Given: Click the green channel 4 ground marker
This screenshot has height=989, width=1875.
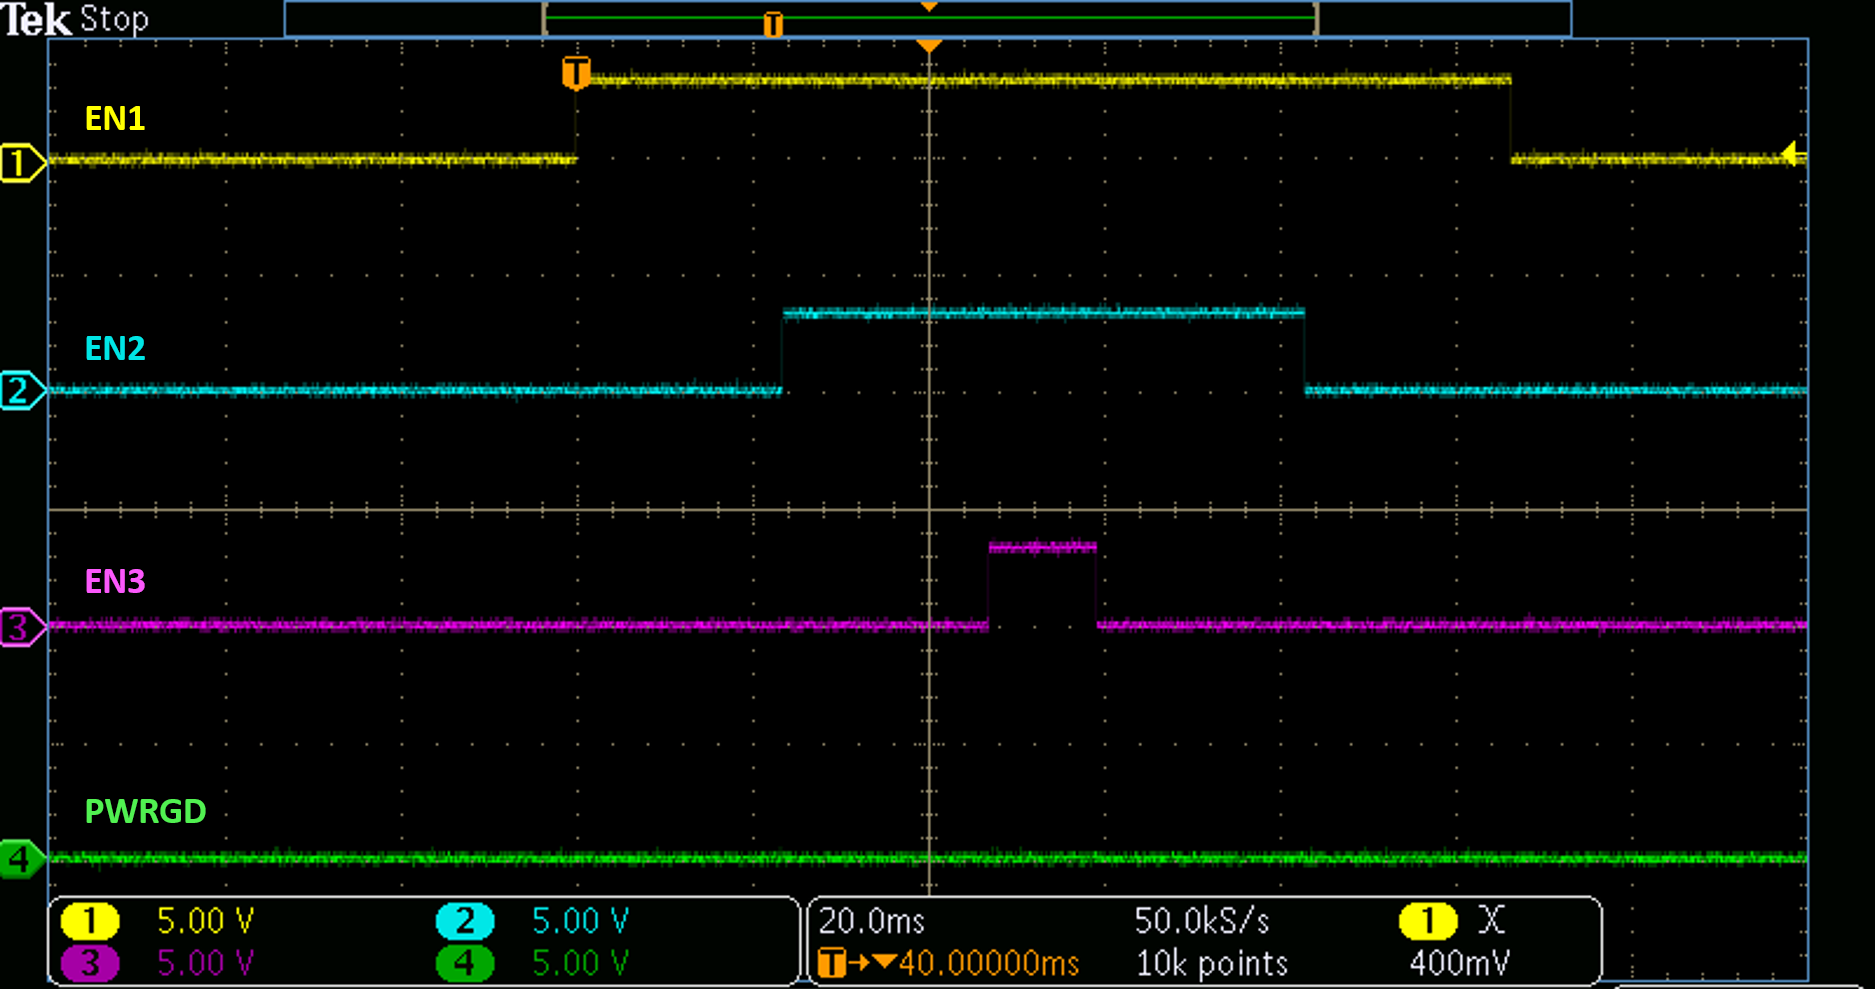Looking at the screenshot, I should pyautogui.click(x=20, y=859).
